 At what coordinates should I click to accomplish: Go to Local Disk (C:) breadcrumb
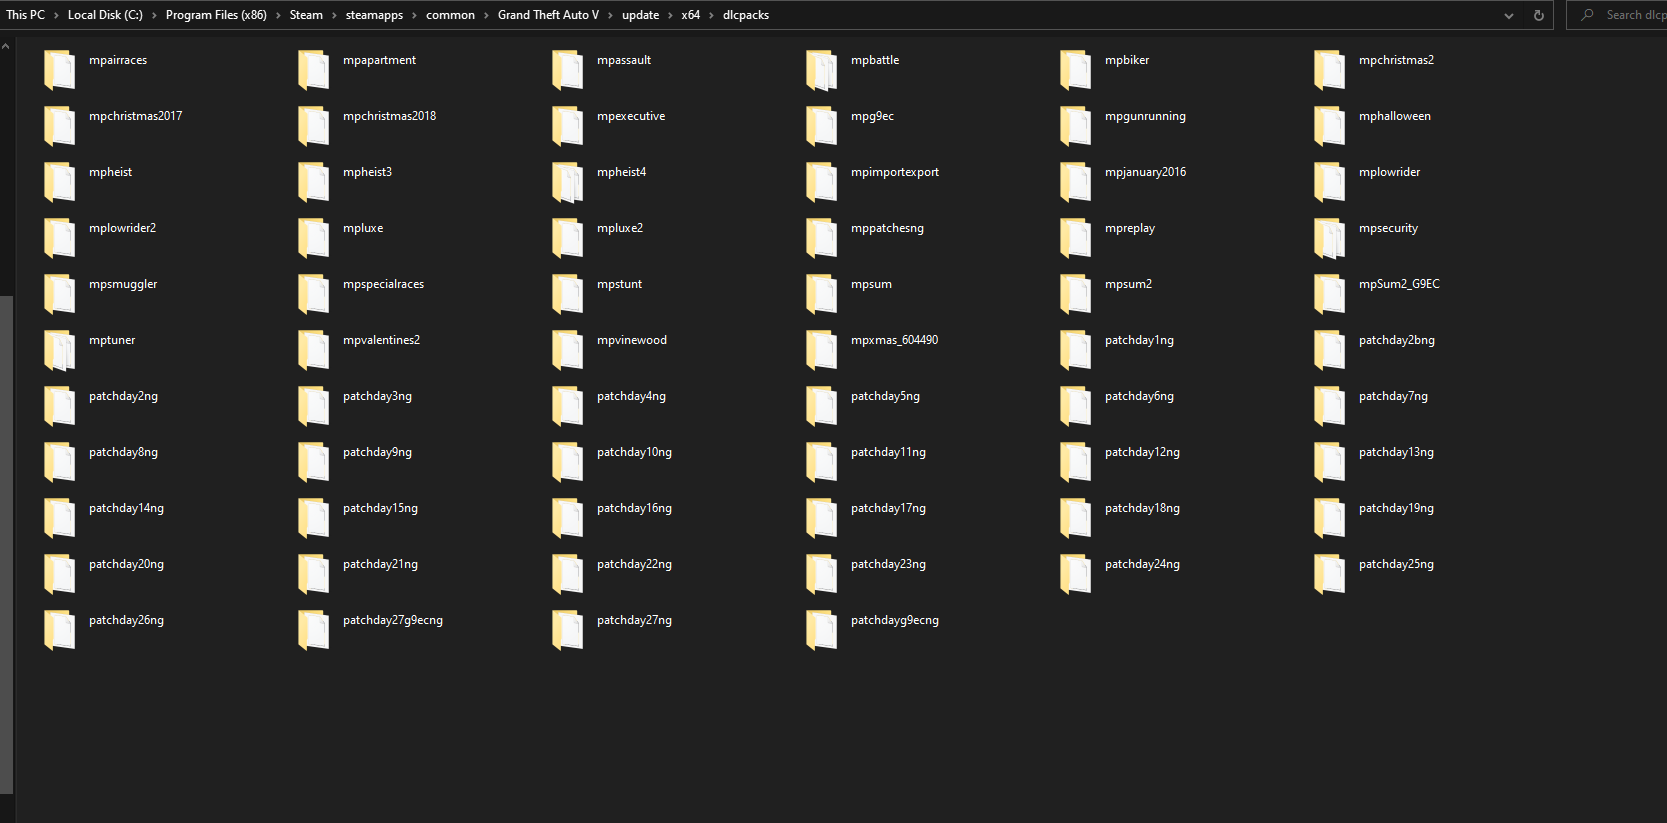tap(105, 15)
